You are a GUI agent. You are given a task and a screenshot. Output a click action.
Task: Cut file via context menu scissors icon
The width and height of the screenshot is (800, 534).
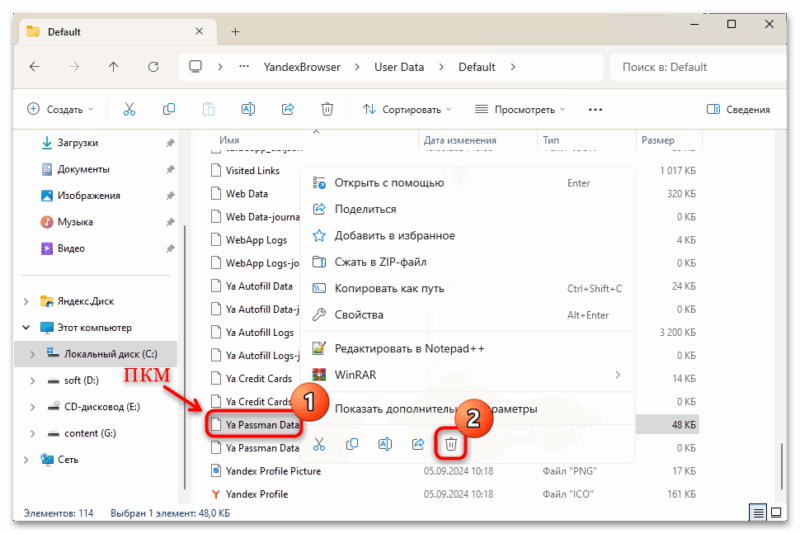click(319, 444)
